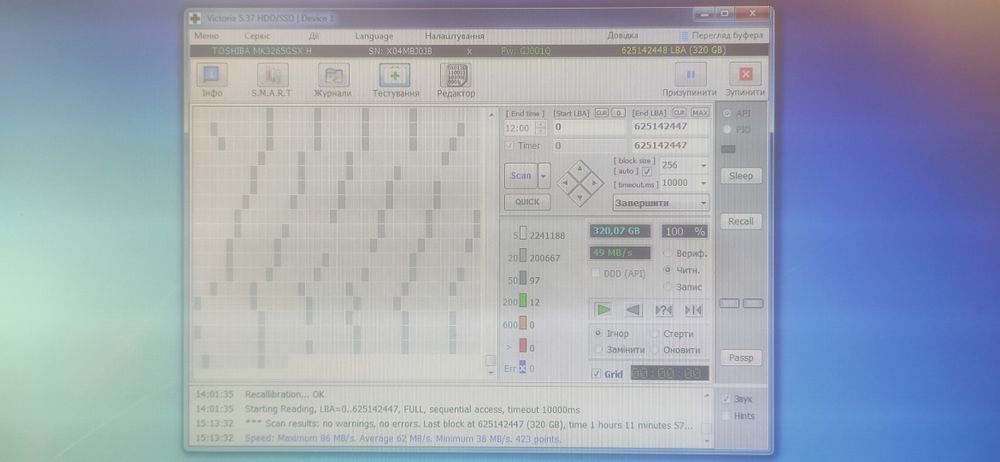Open the Дії menu

coord(314,36)
